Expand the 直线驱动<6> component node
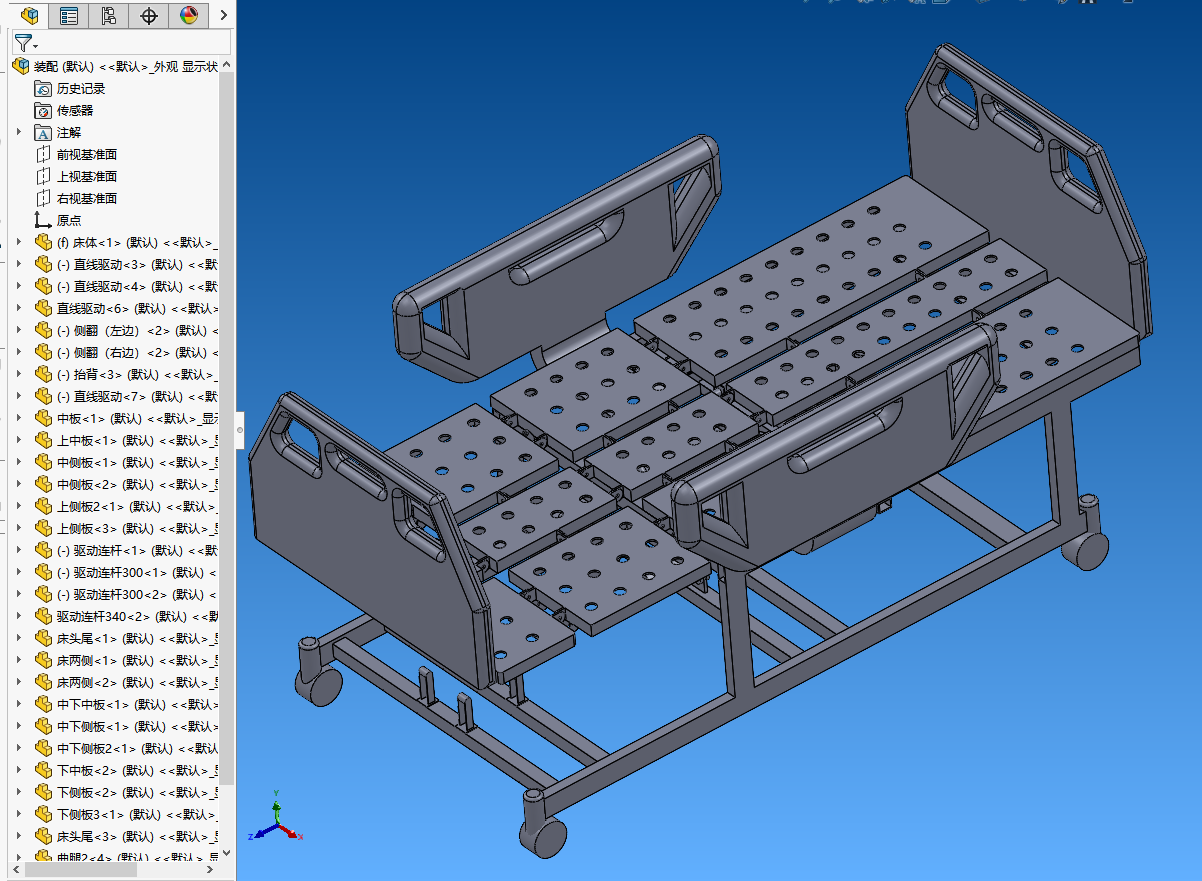Image resolution: width=1202 pixels, height=881 pixels. pyautogui.click(x=18, y=309)
